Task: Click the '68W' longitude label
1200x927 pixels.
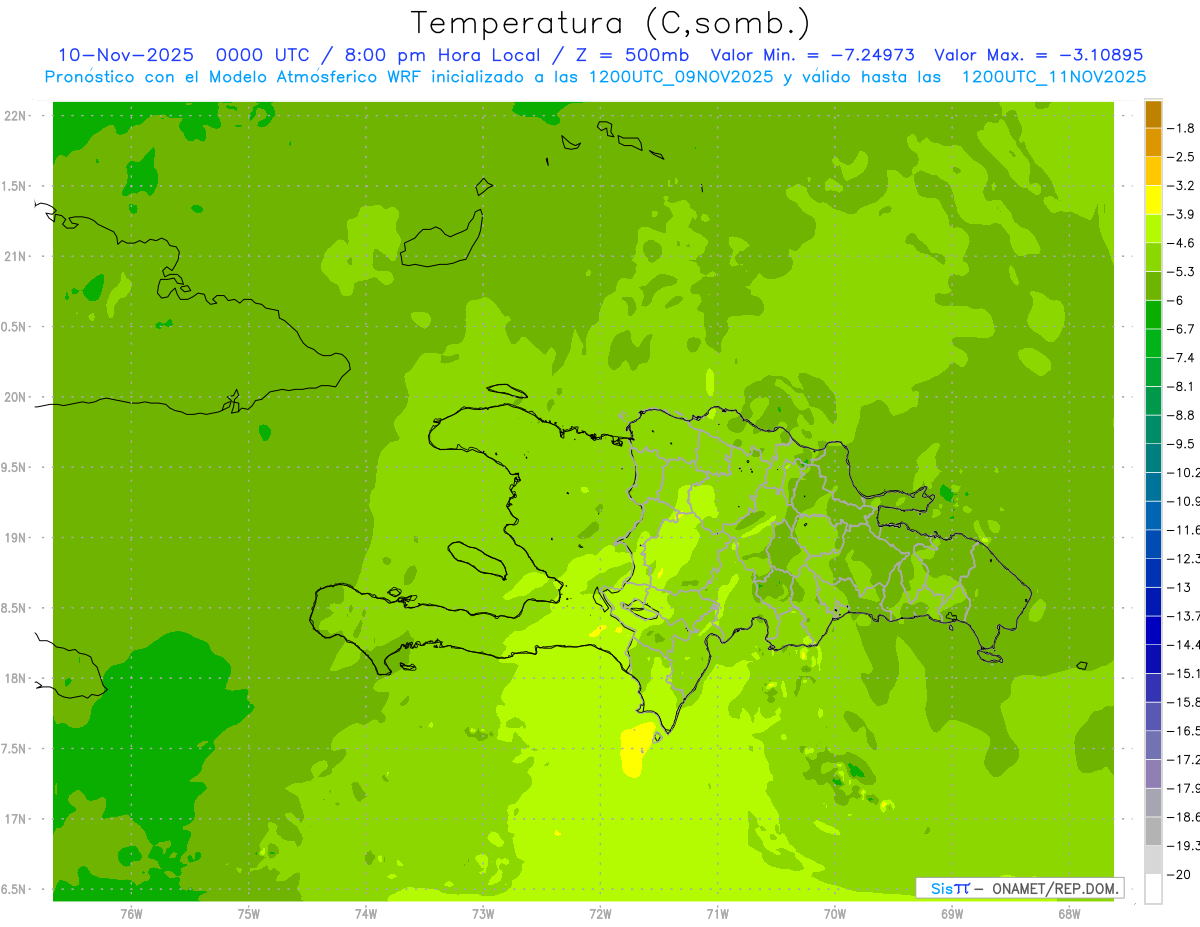Action: [x=1069, y=914]
